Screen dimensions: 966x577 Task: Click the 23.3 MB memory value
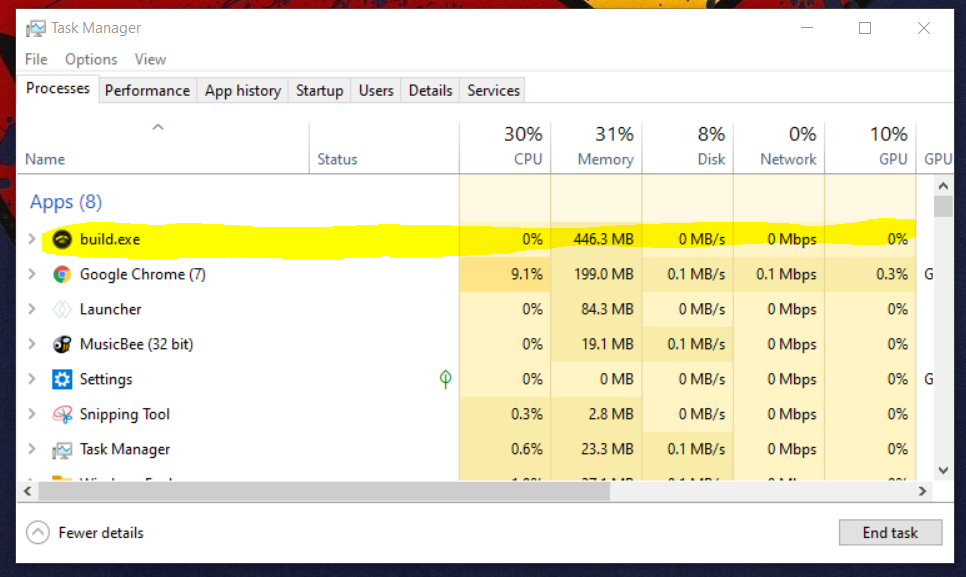(x=607, y=450)
